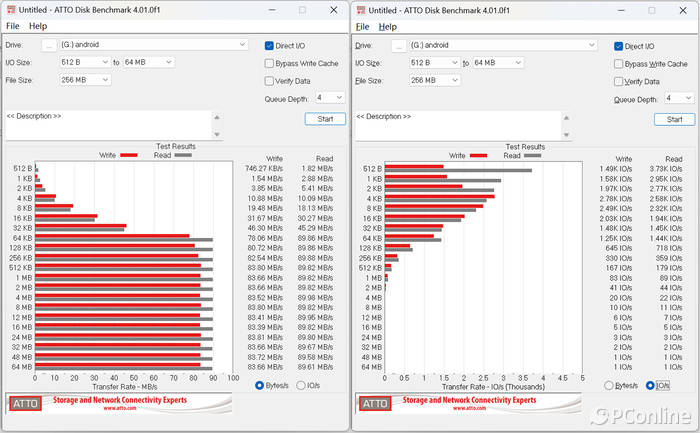
Task: Click the ATTO logo in the right window banner
Action: 374,402
